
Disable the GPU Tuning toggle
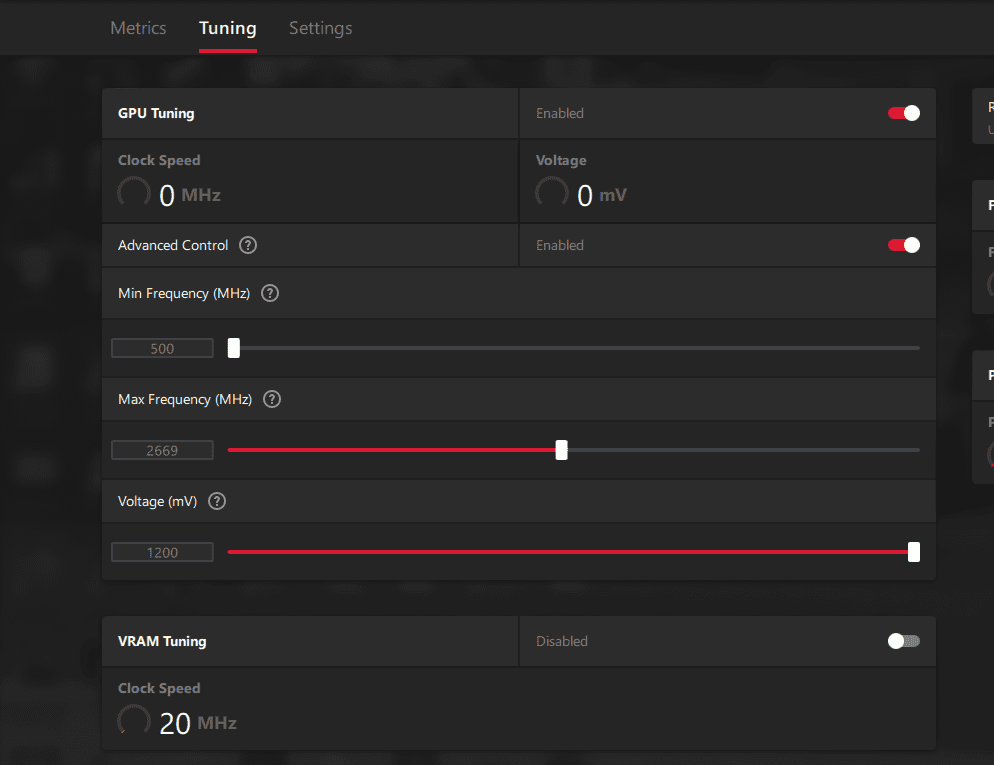tap(904, 113)
